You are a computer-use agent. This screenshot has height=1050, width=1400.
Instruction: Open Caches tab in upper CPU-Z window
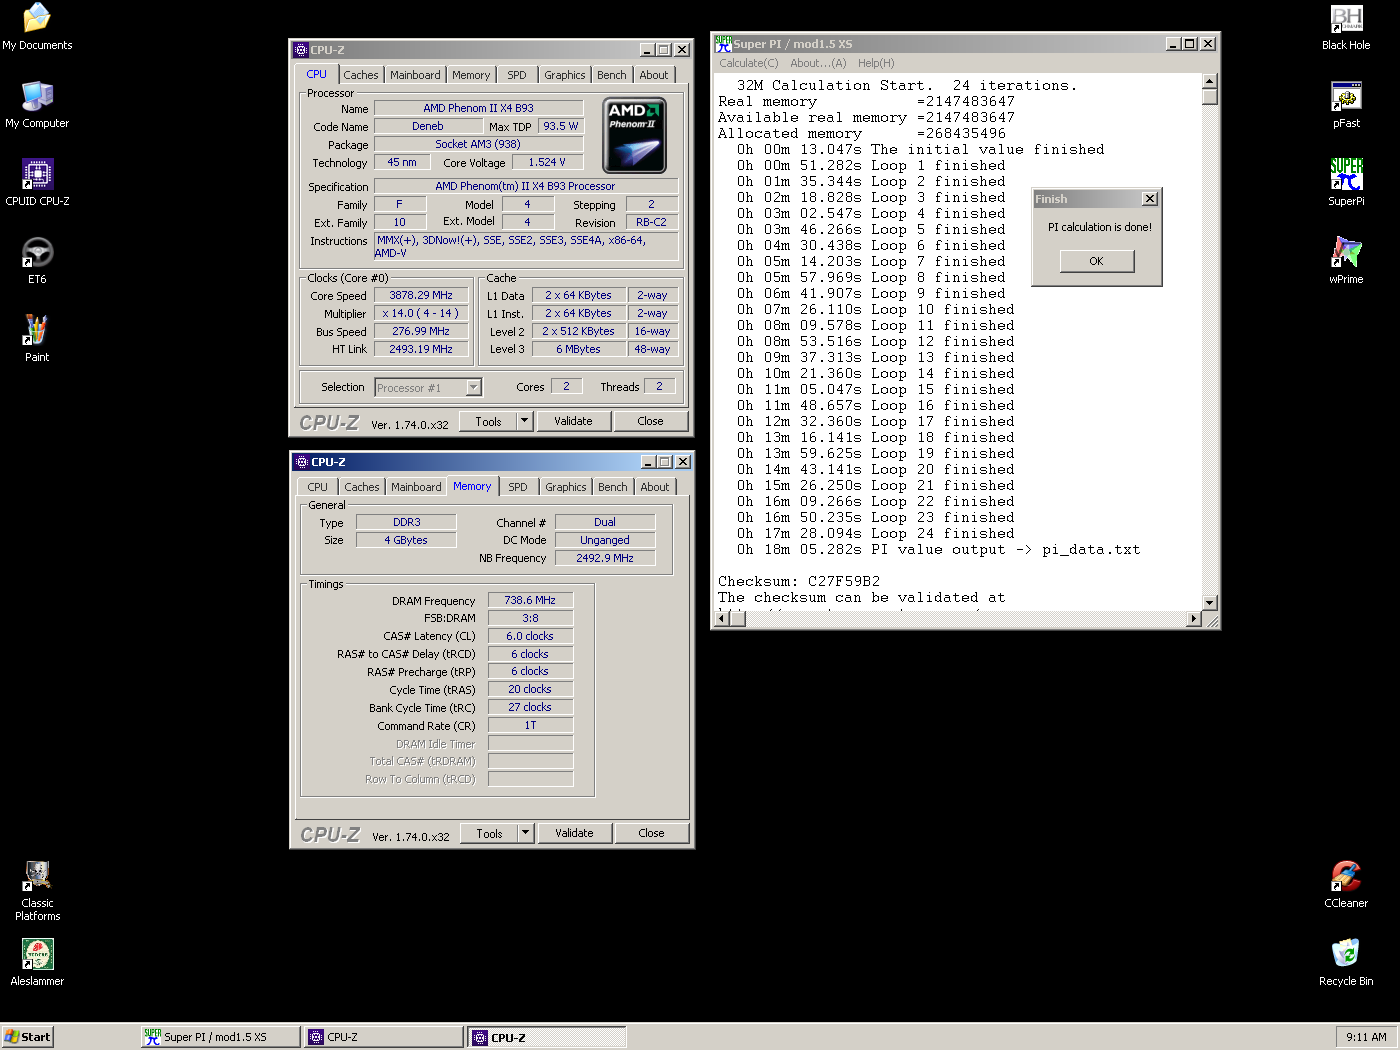pyautogui.click(x=361, y=75)
